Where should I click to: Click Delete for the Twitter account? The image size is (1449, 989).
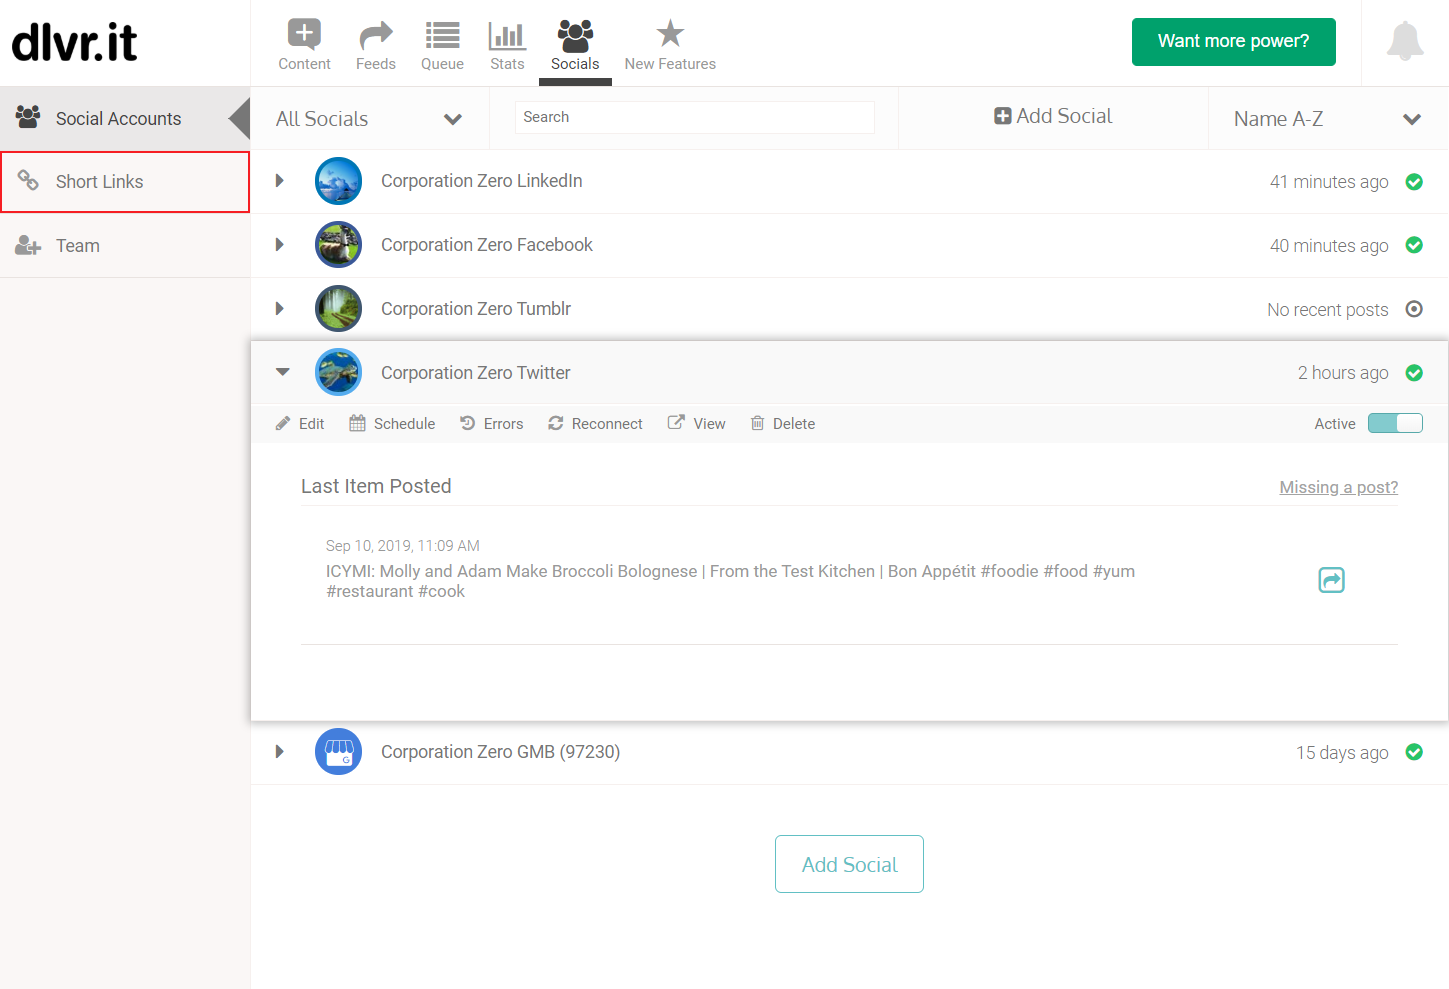pyautogui.click(x=783, y=424)
